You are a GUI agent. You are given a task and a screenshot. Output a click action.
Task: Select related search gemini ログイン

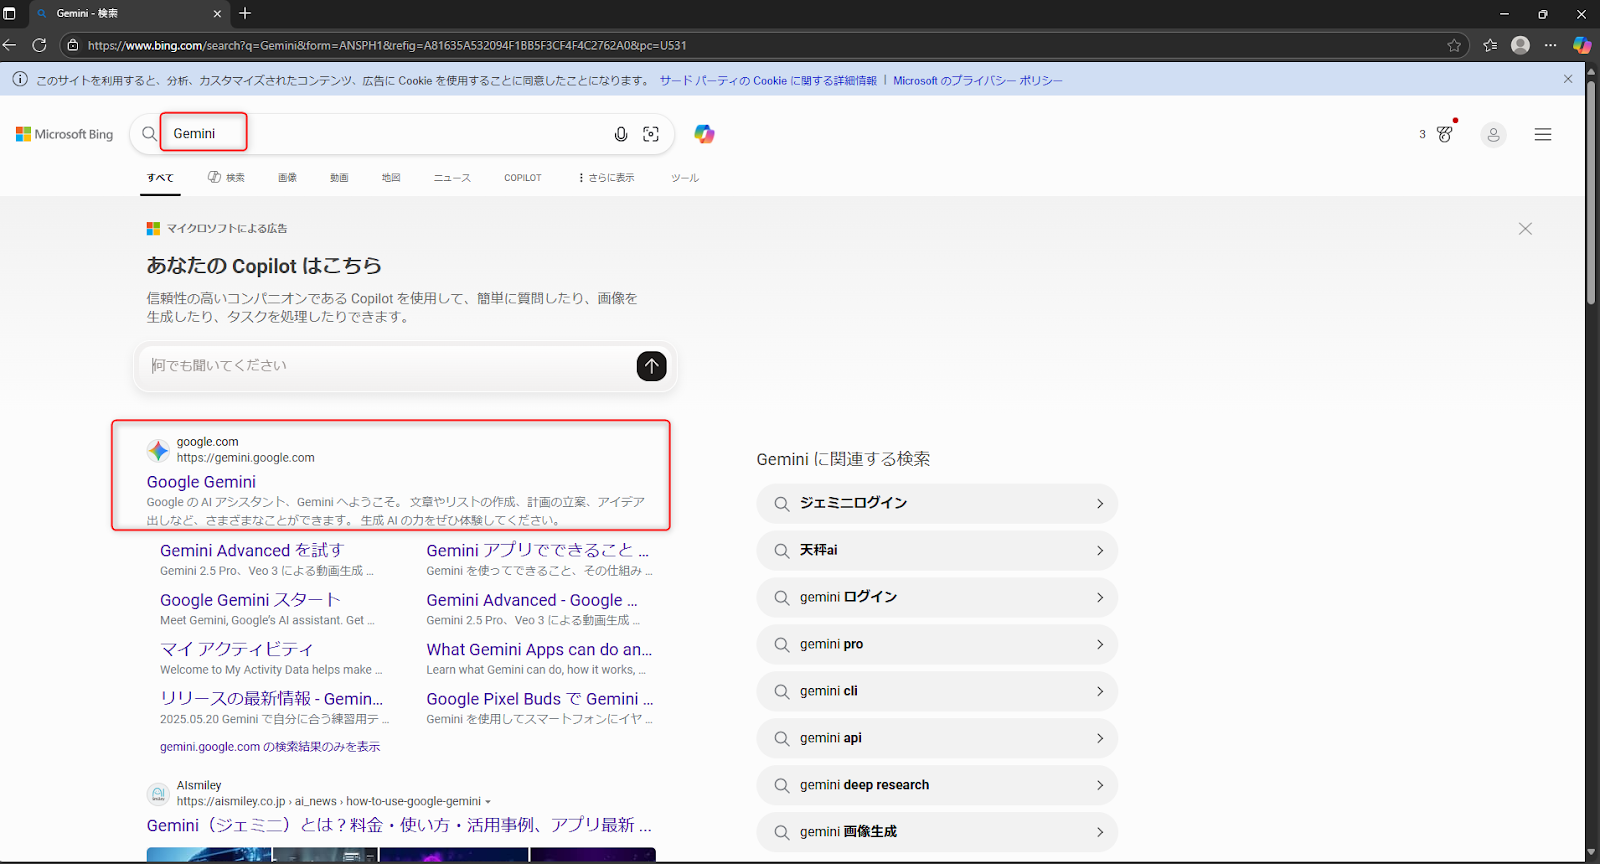coord(937,598)
